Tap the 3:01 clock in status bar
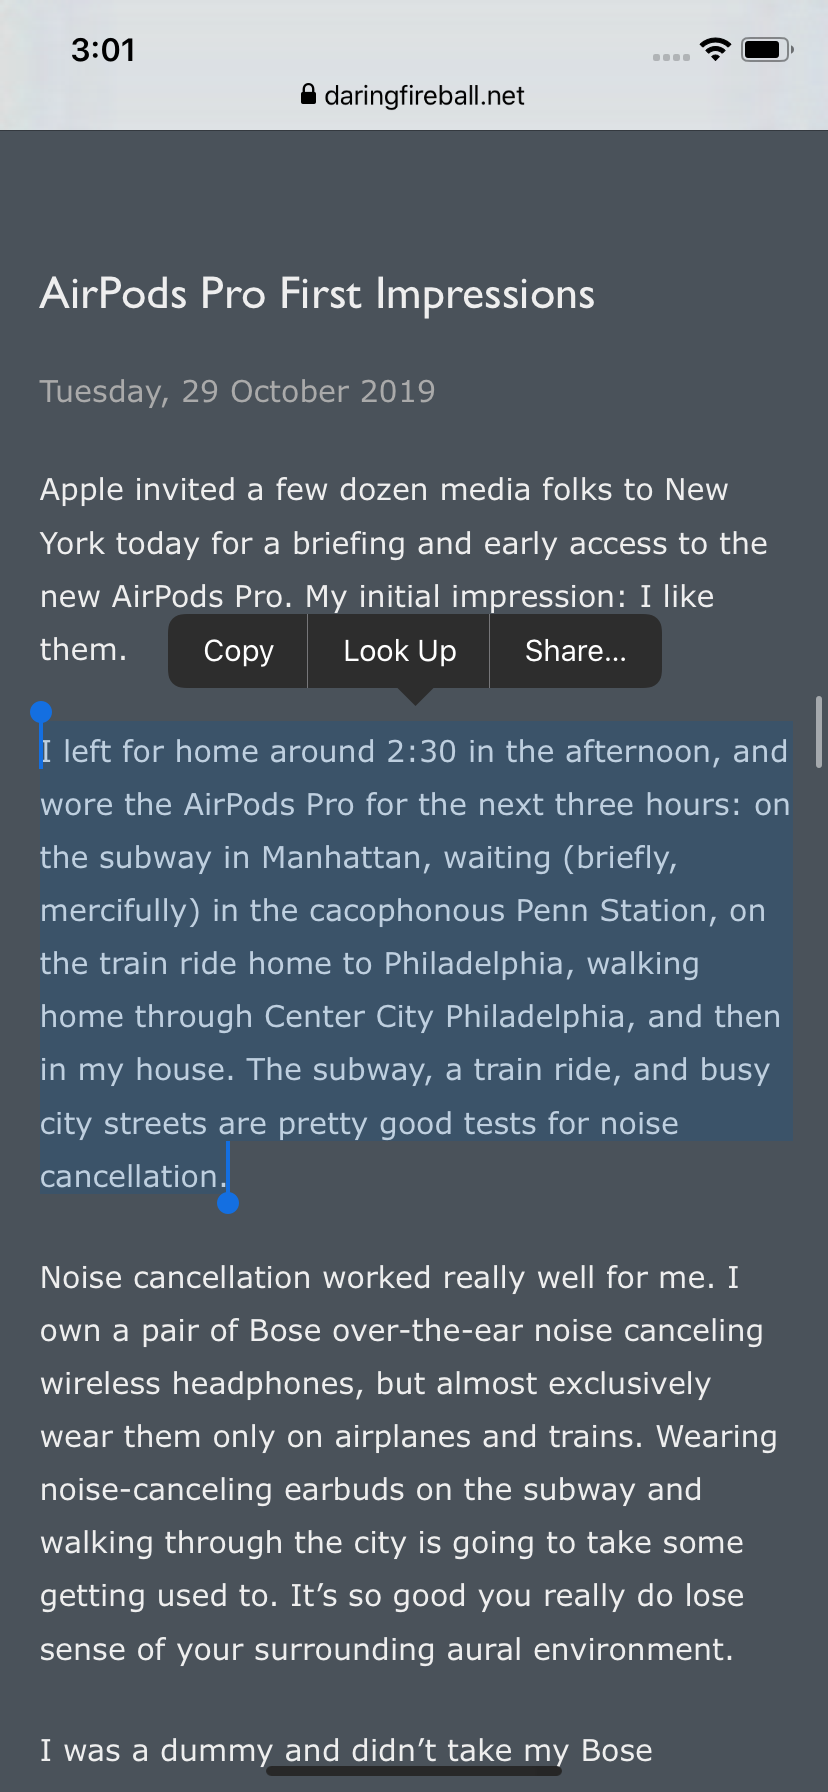The width and height of the screenshot is (828, 1792). [103, 49]
